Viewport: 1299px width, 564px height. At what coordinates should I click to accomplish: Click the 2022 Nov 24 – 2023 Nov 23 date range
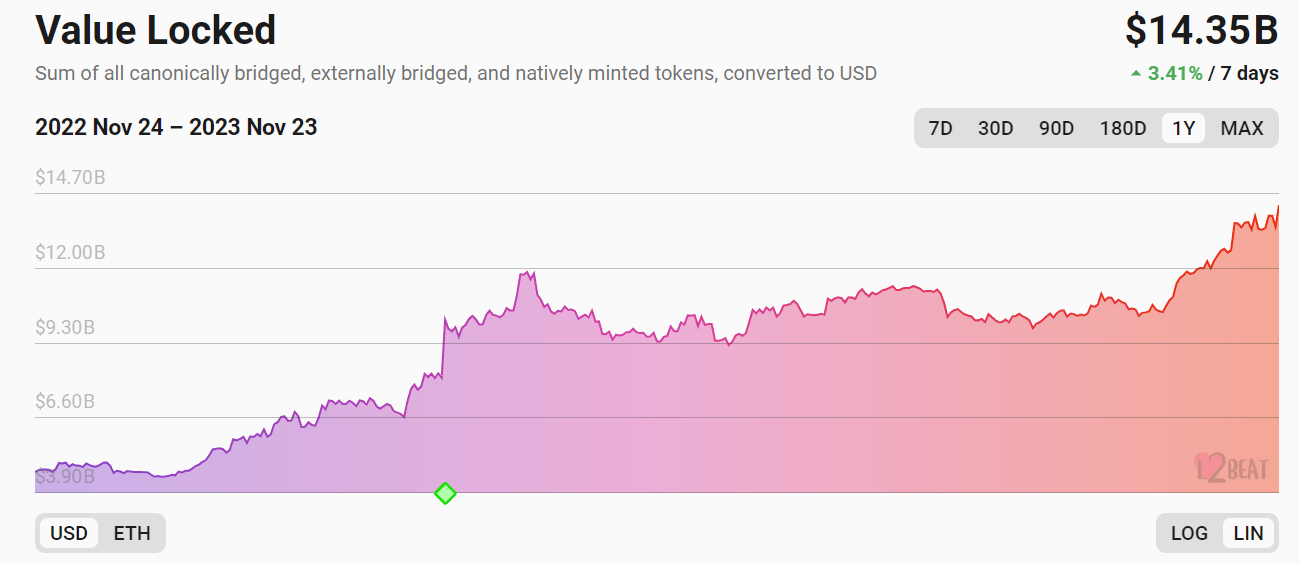[176, 127]
